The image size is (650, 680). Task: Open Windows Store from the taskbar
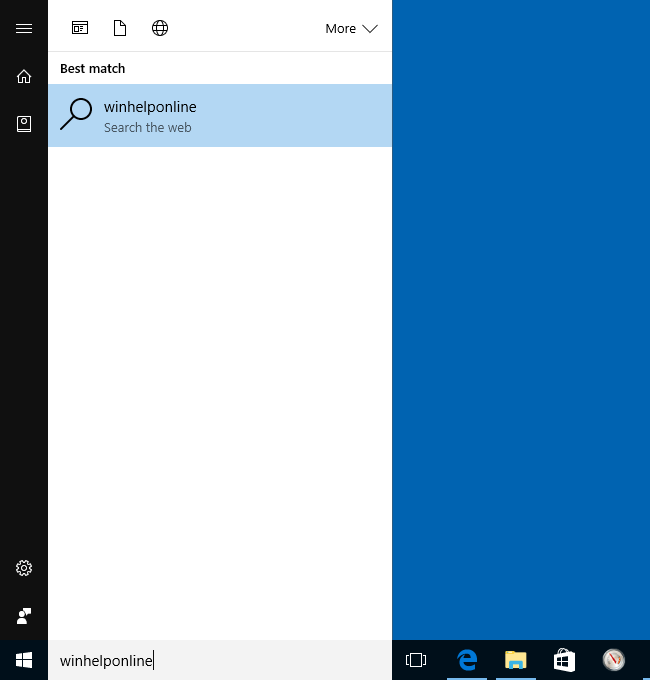click(564, 660)
